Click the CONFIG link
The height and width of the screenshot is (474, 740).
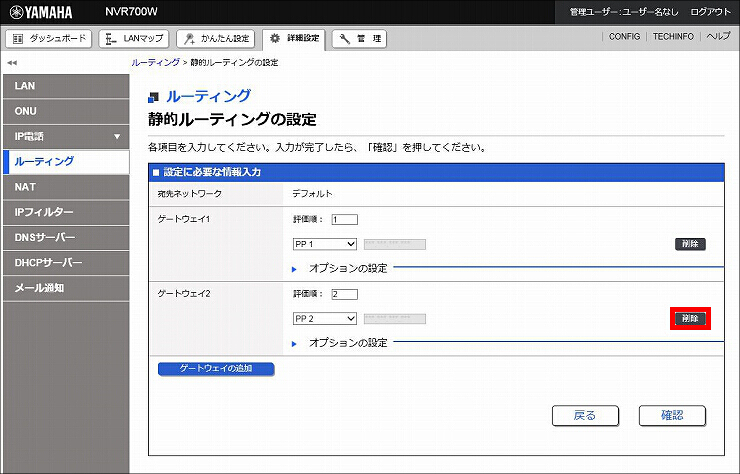[x=624, y=36]
